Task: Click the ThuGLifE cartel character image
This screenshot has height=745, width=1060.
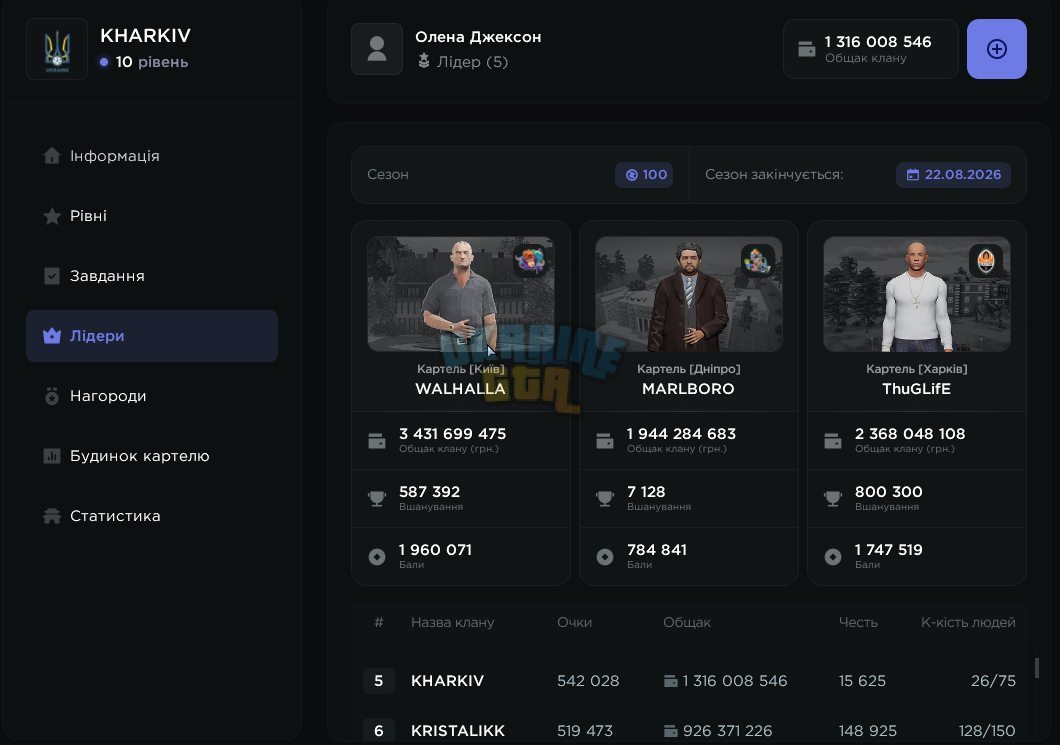Action: tap(917, 294)
